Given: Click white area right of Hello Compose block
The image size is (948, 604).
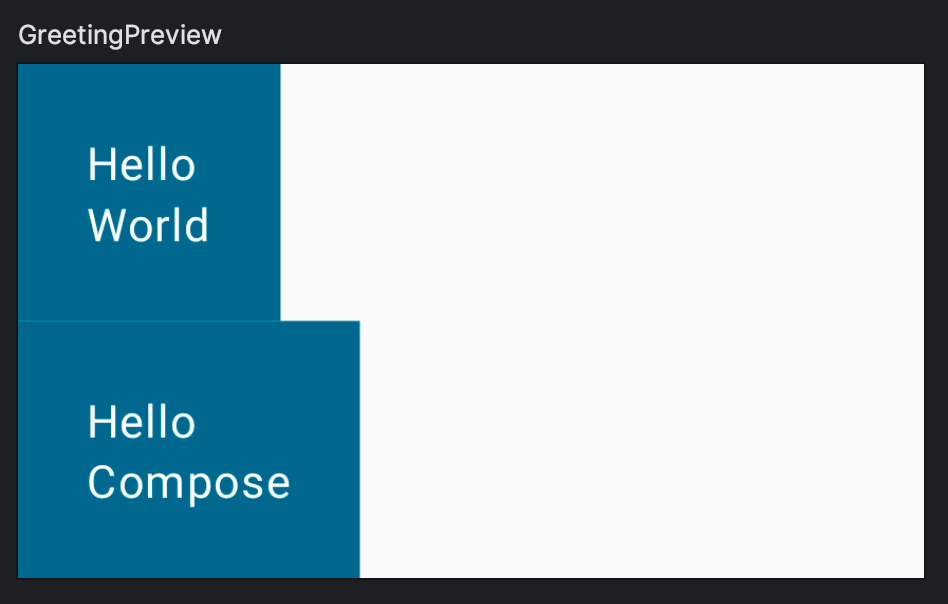Looking at the screenshot, I should (640, 450).
